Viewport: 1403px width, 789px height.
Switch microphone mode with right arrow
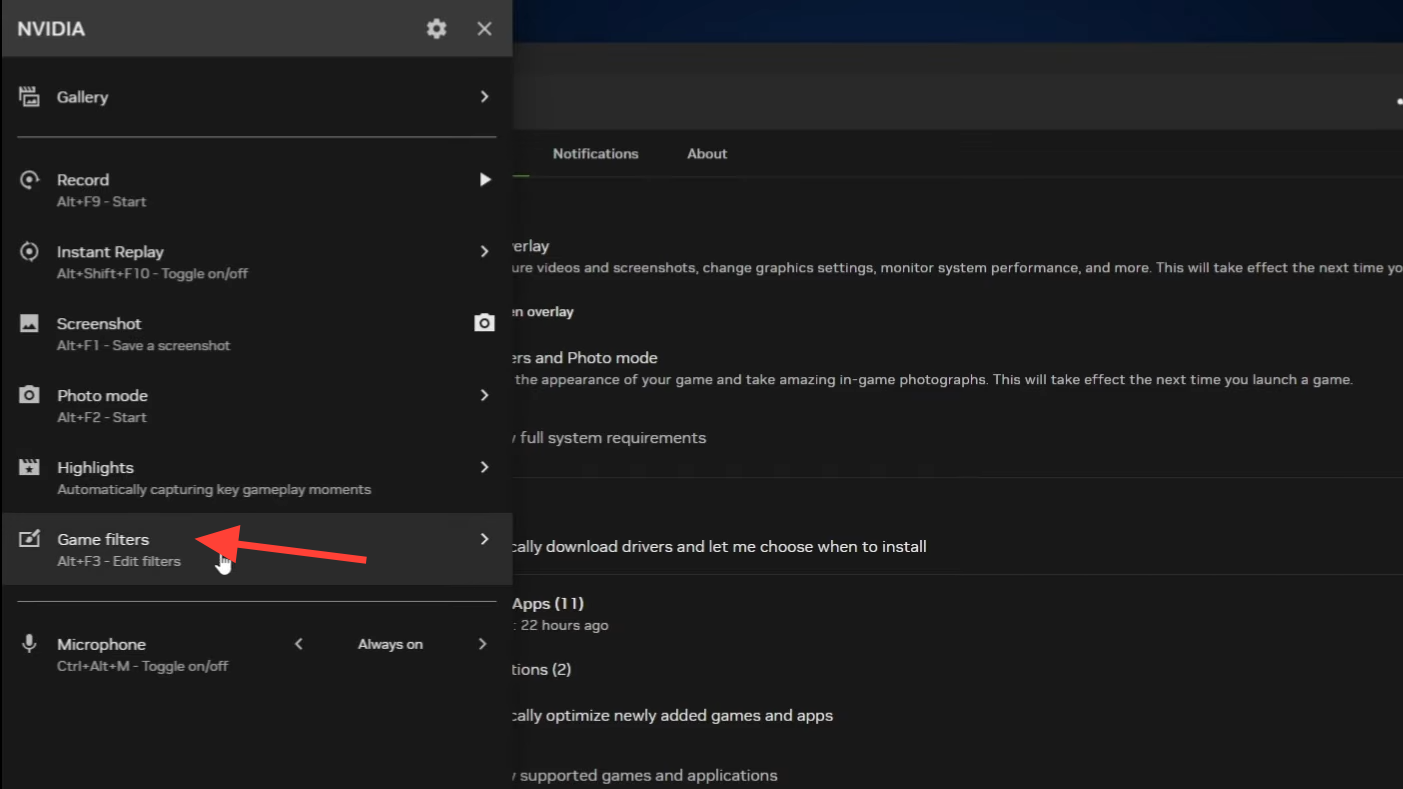[482, 644]
